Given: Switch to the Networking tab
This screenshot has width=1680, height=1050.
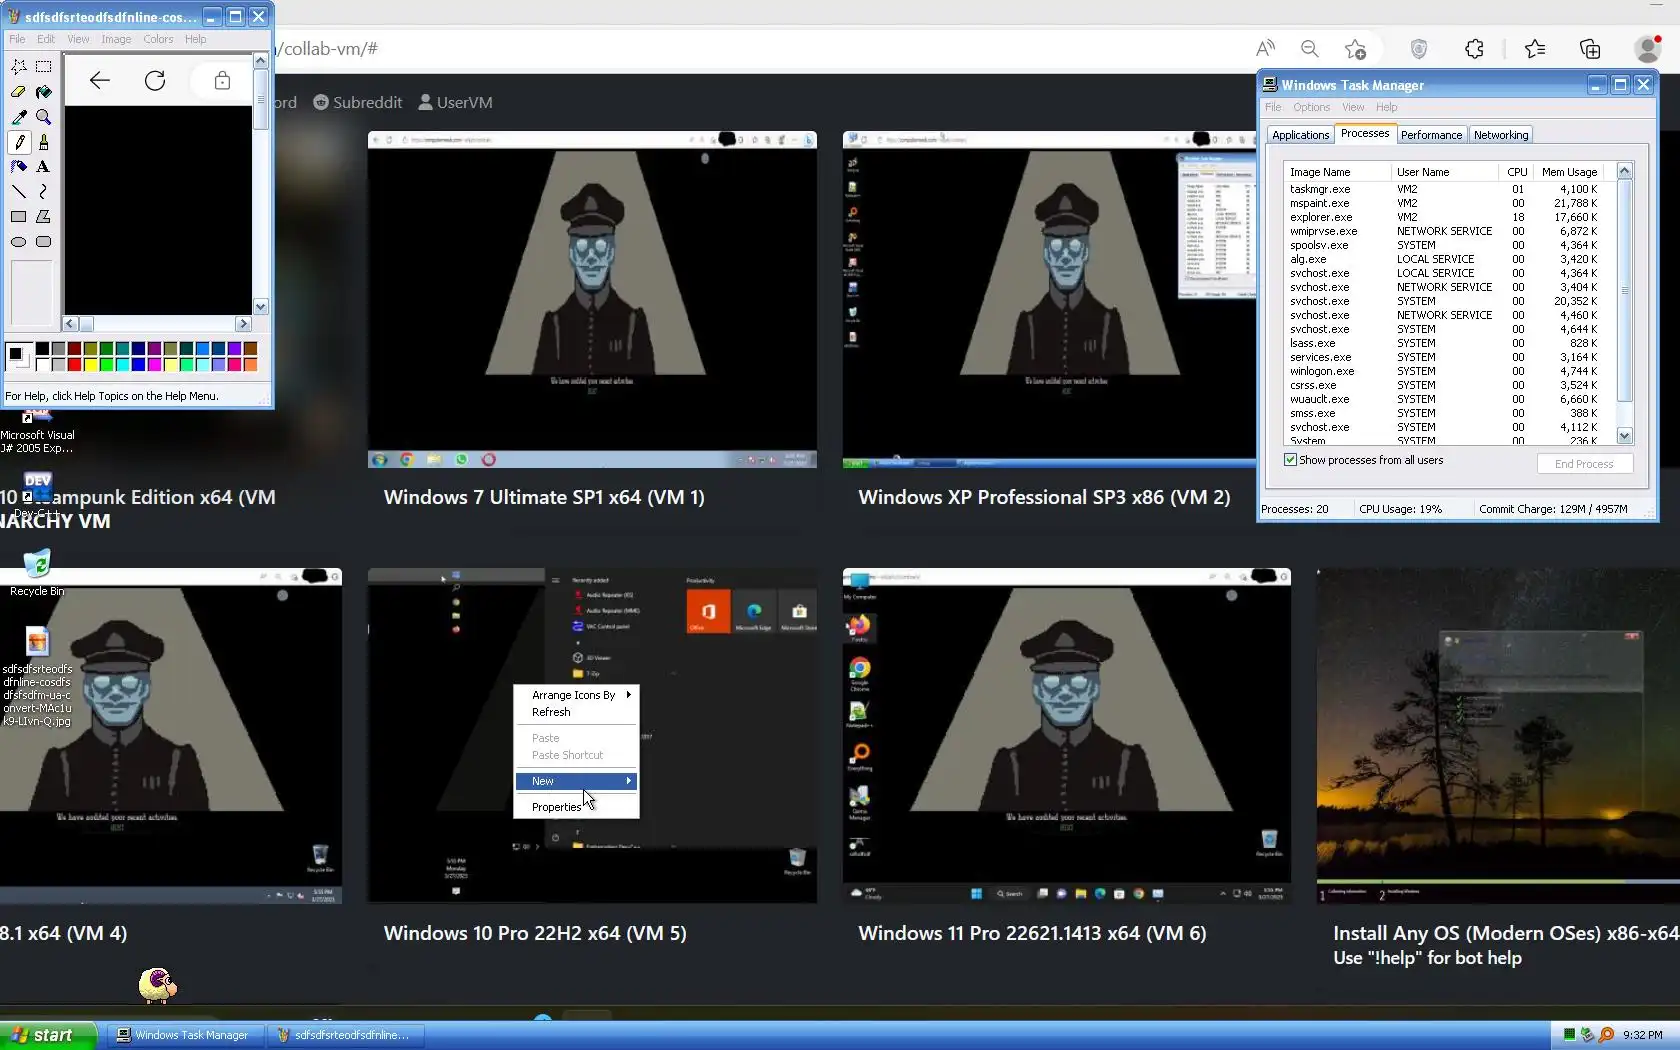Looking at the screenshot, I should [1501, 135].
